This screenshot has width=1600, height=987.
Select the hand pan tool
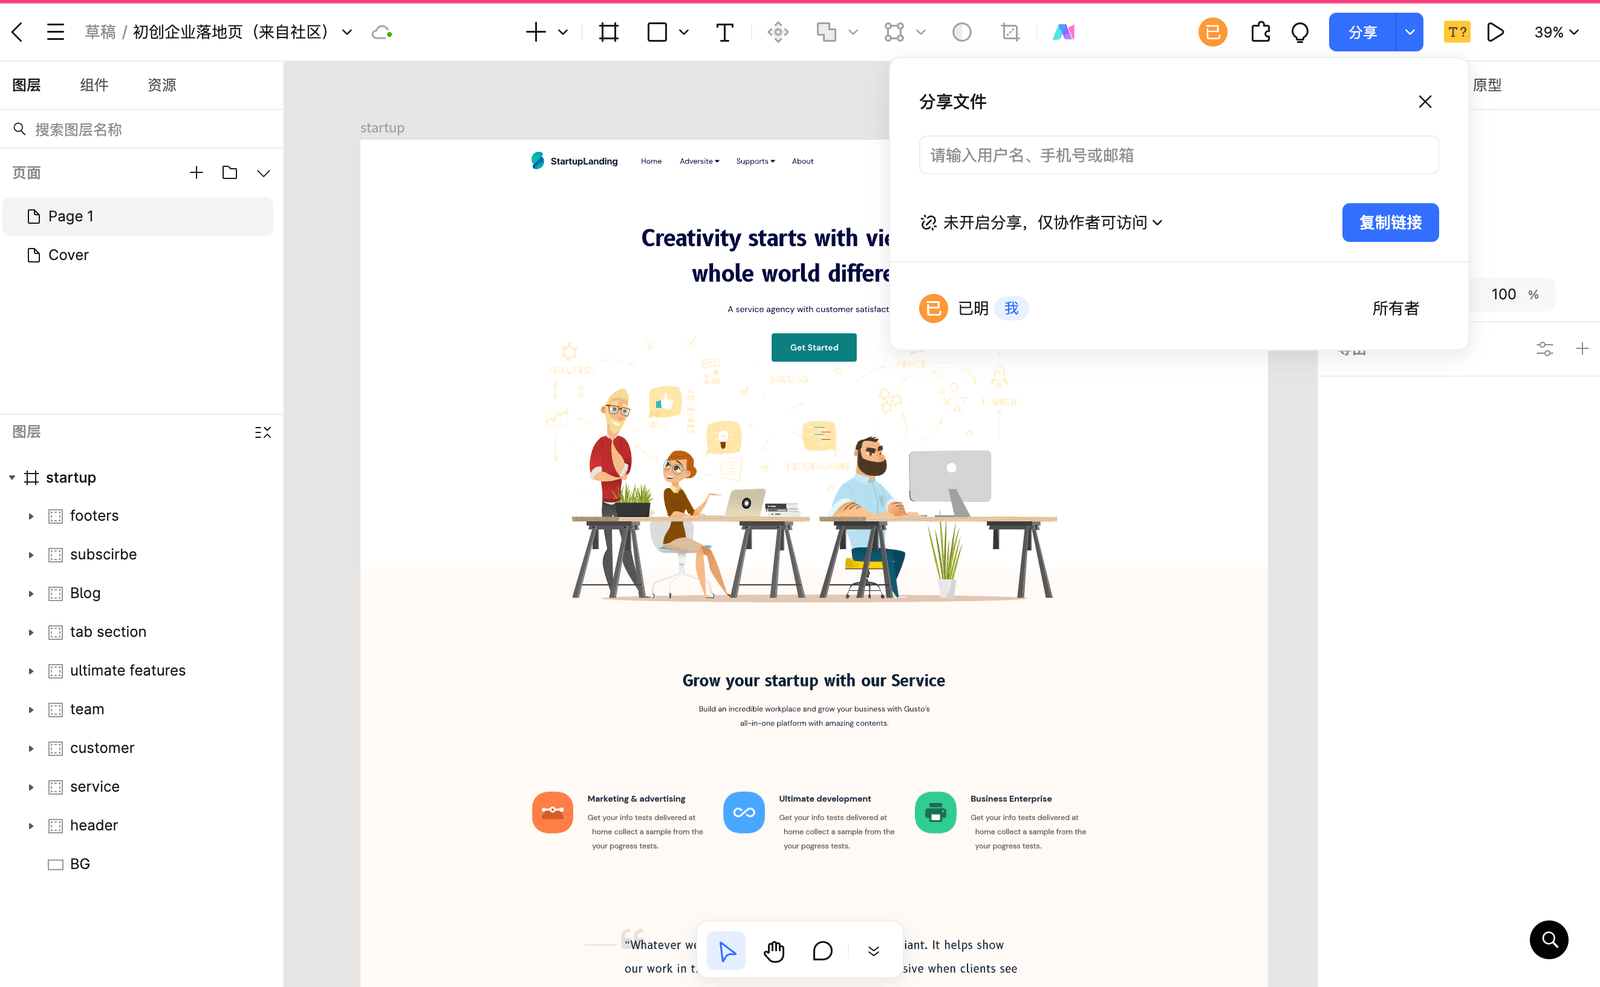[774, 951]
